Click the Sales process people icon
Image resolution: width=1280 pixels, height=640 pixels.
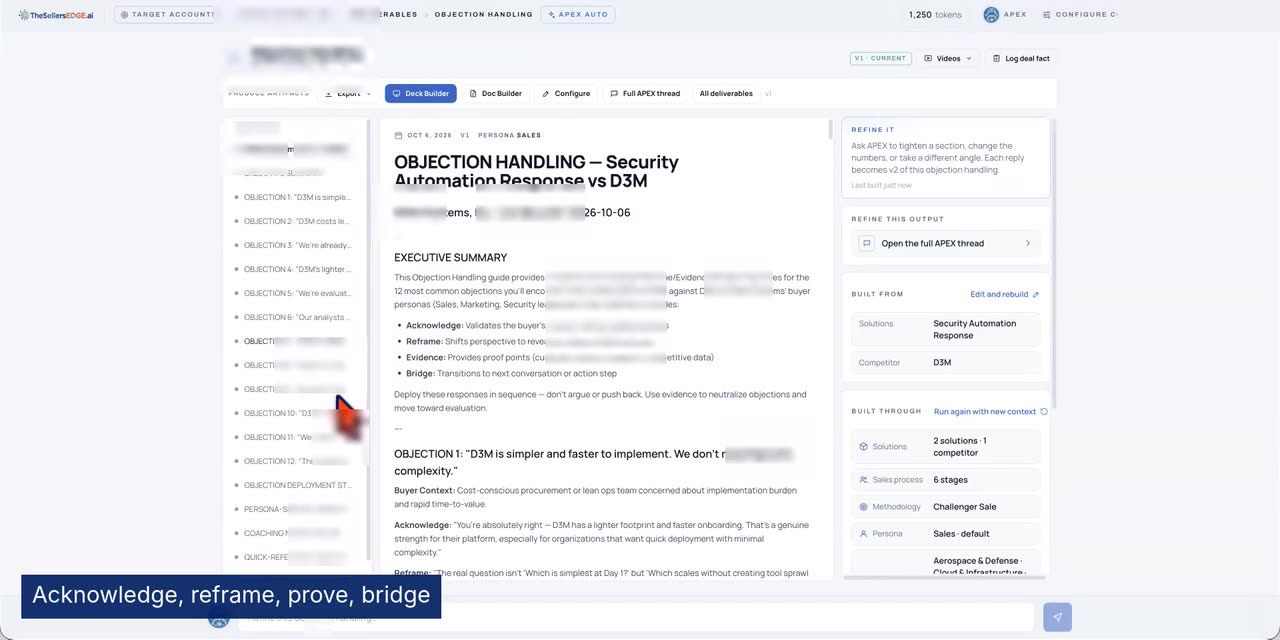(864, 480)
